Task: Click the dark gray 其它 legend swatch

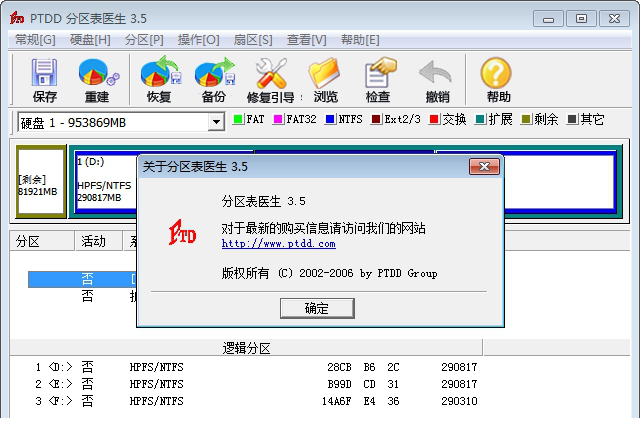Action: 572,119
